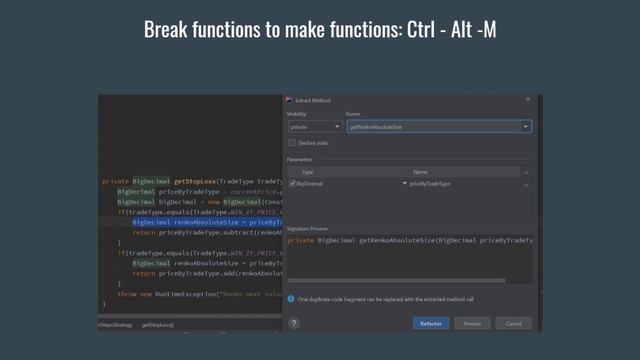640x360 pixels.
Task: Move parameter up arrow in Parameters table
Action: [527, 173]
